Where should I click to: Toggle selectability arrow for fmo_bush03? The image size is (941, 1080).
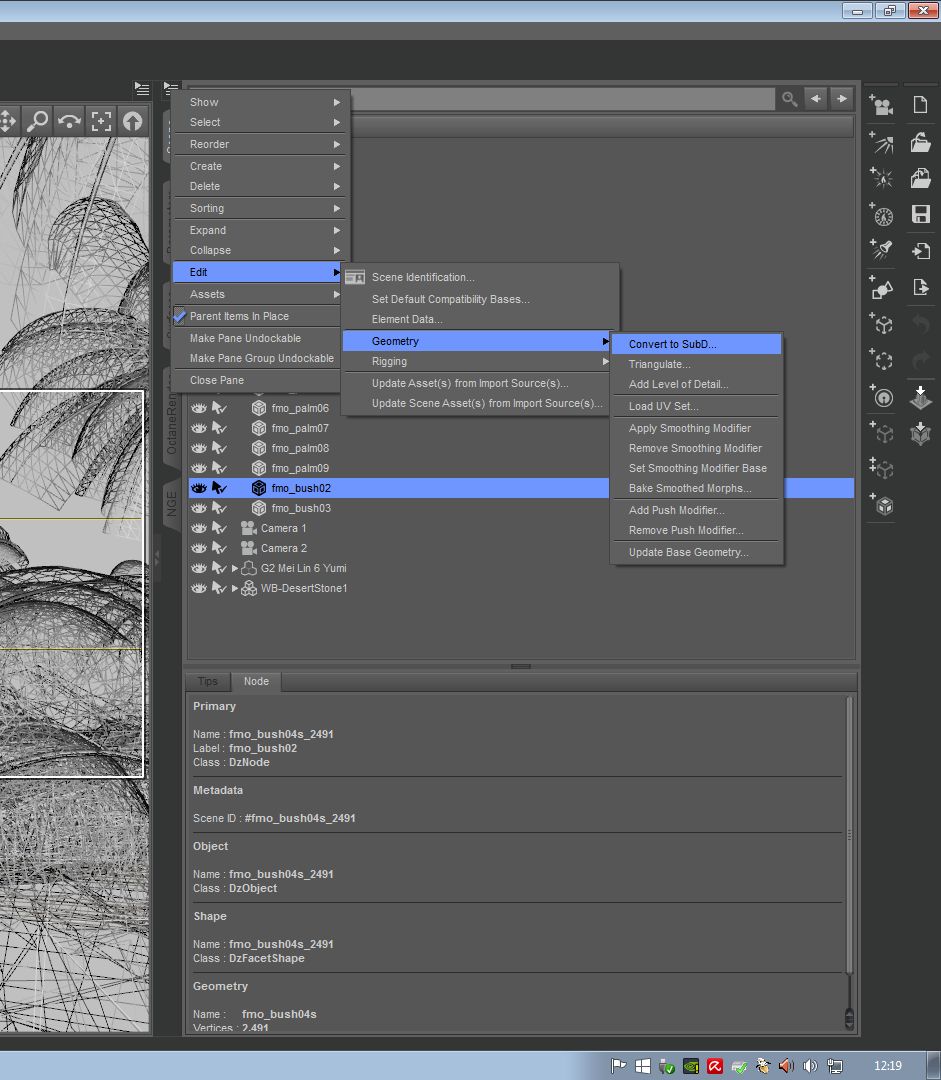pos(219,508)
